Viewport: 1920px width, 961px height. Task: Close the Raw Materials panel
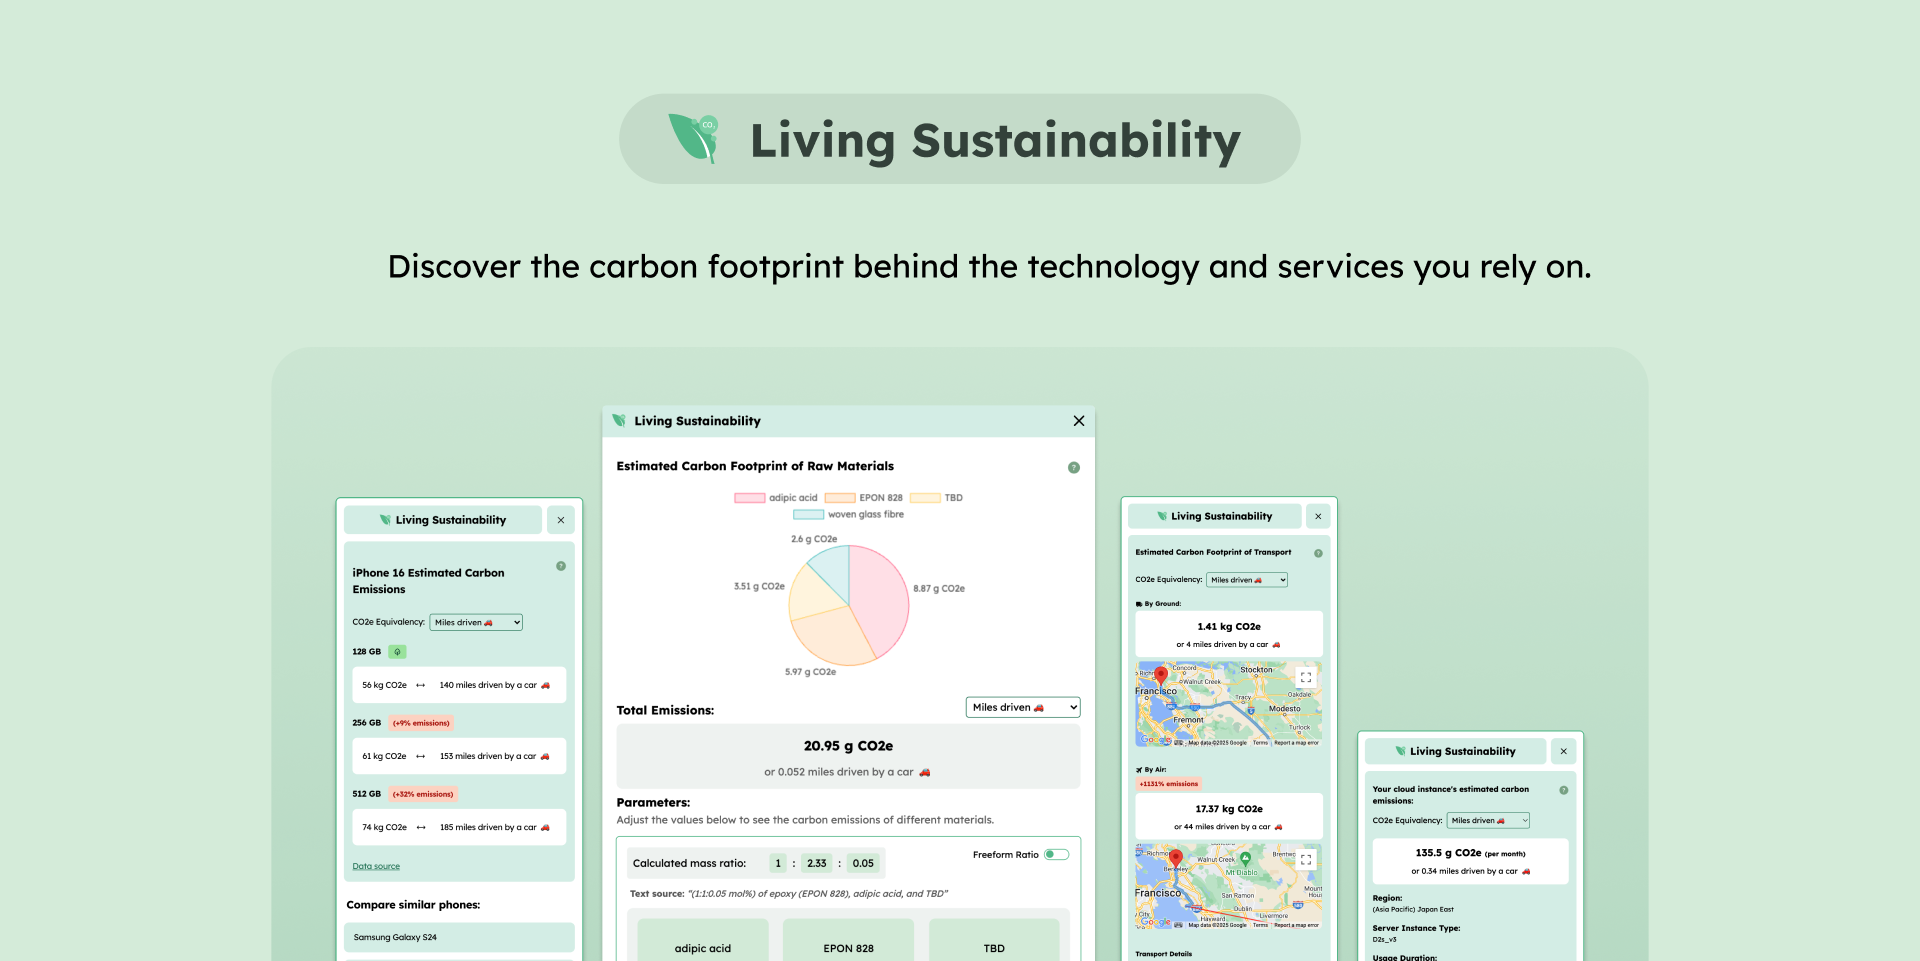click(x=1079, y=421)
